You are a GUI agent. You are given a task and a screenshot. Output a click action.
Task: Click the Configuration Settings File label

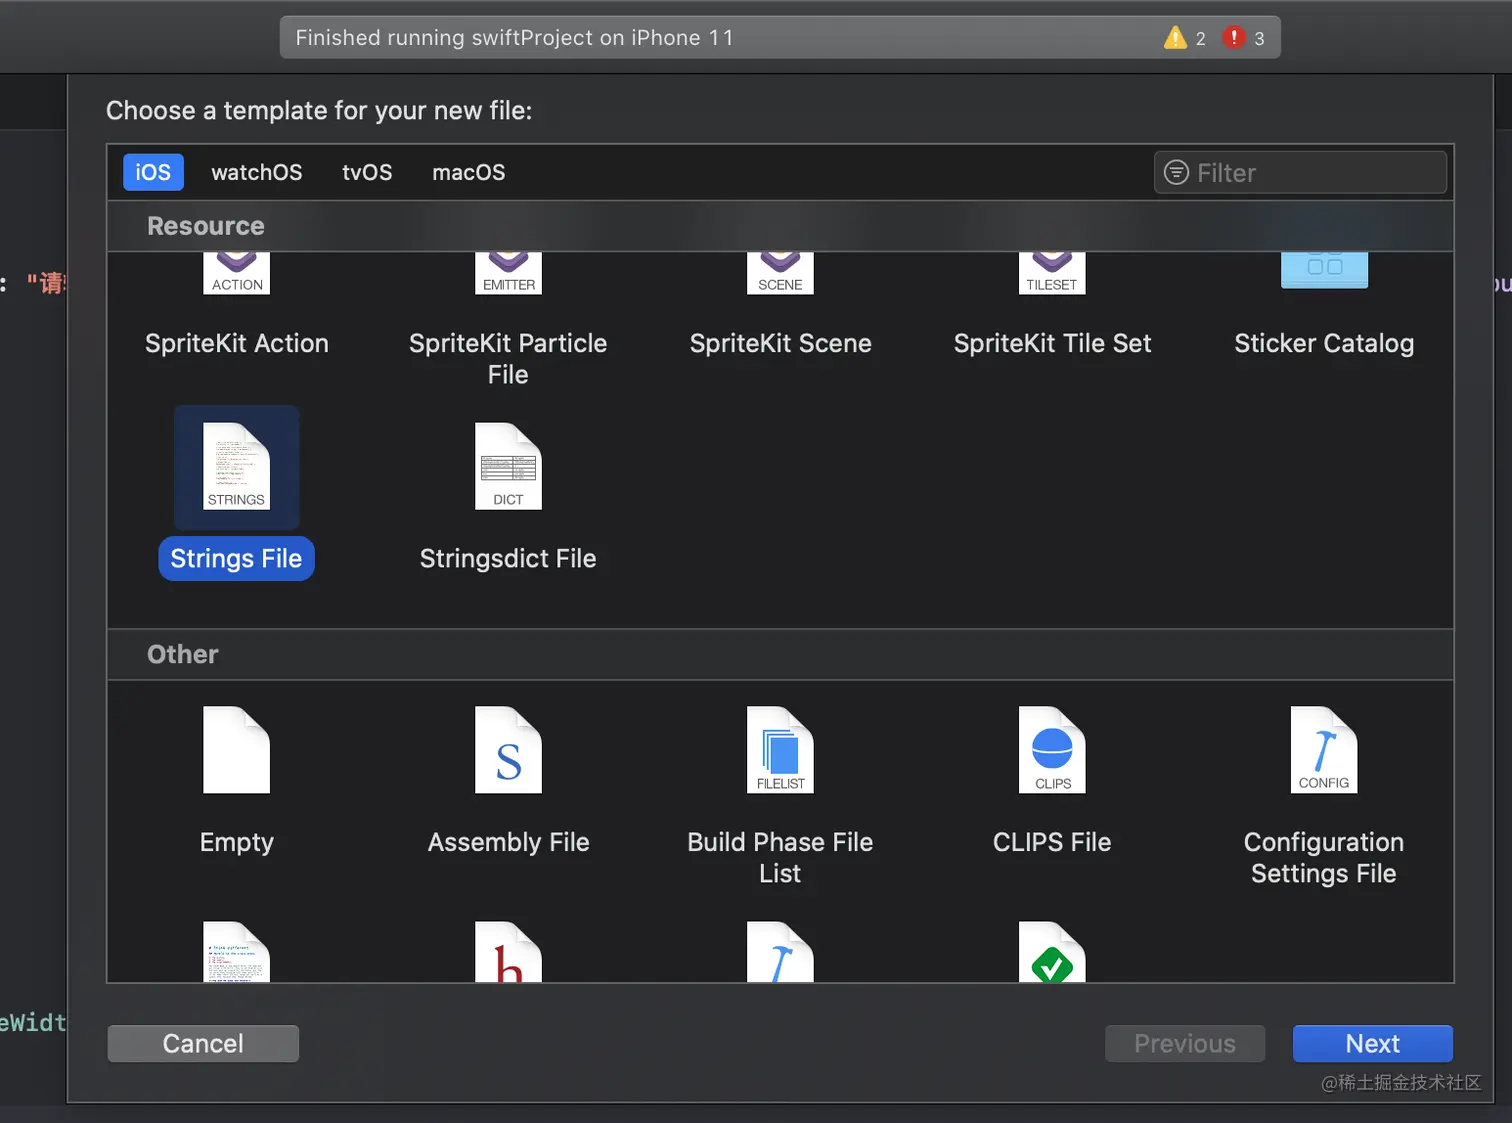[1324, 858]
